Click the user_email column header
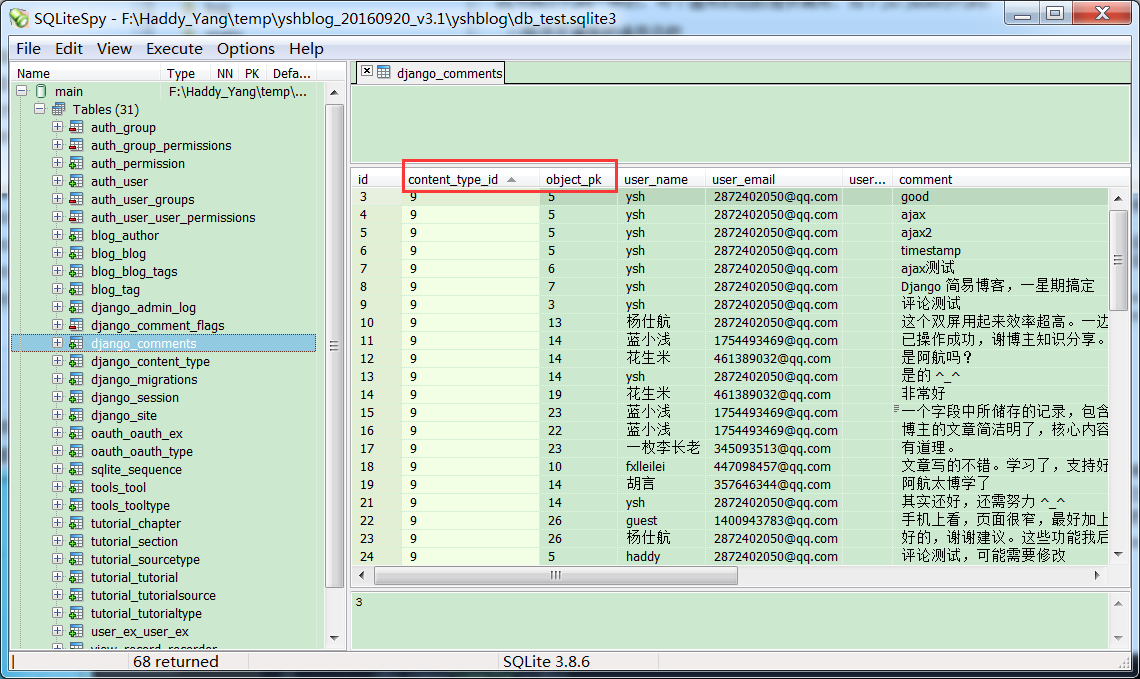 [x=743, y=180]
